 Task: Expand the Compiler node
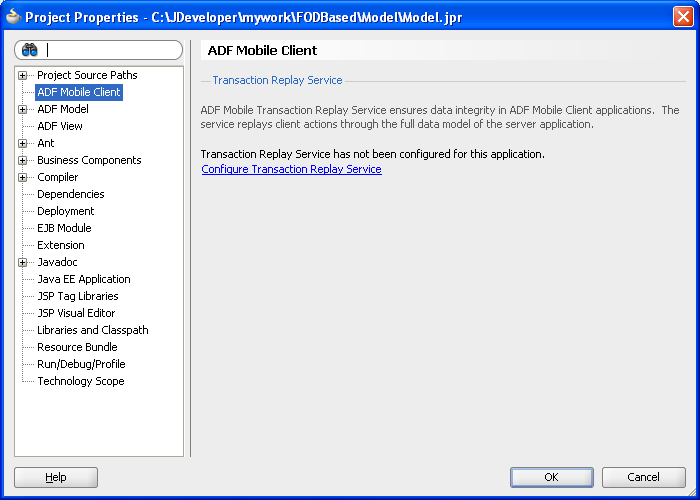click(x=22, y=177)
